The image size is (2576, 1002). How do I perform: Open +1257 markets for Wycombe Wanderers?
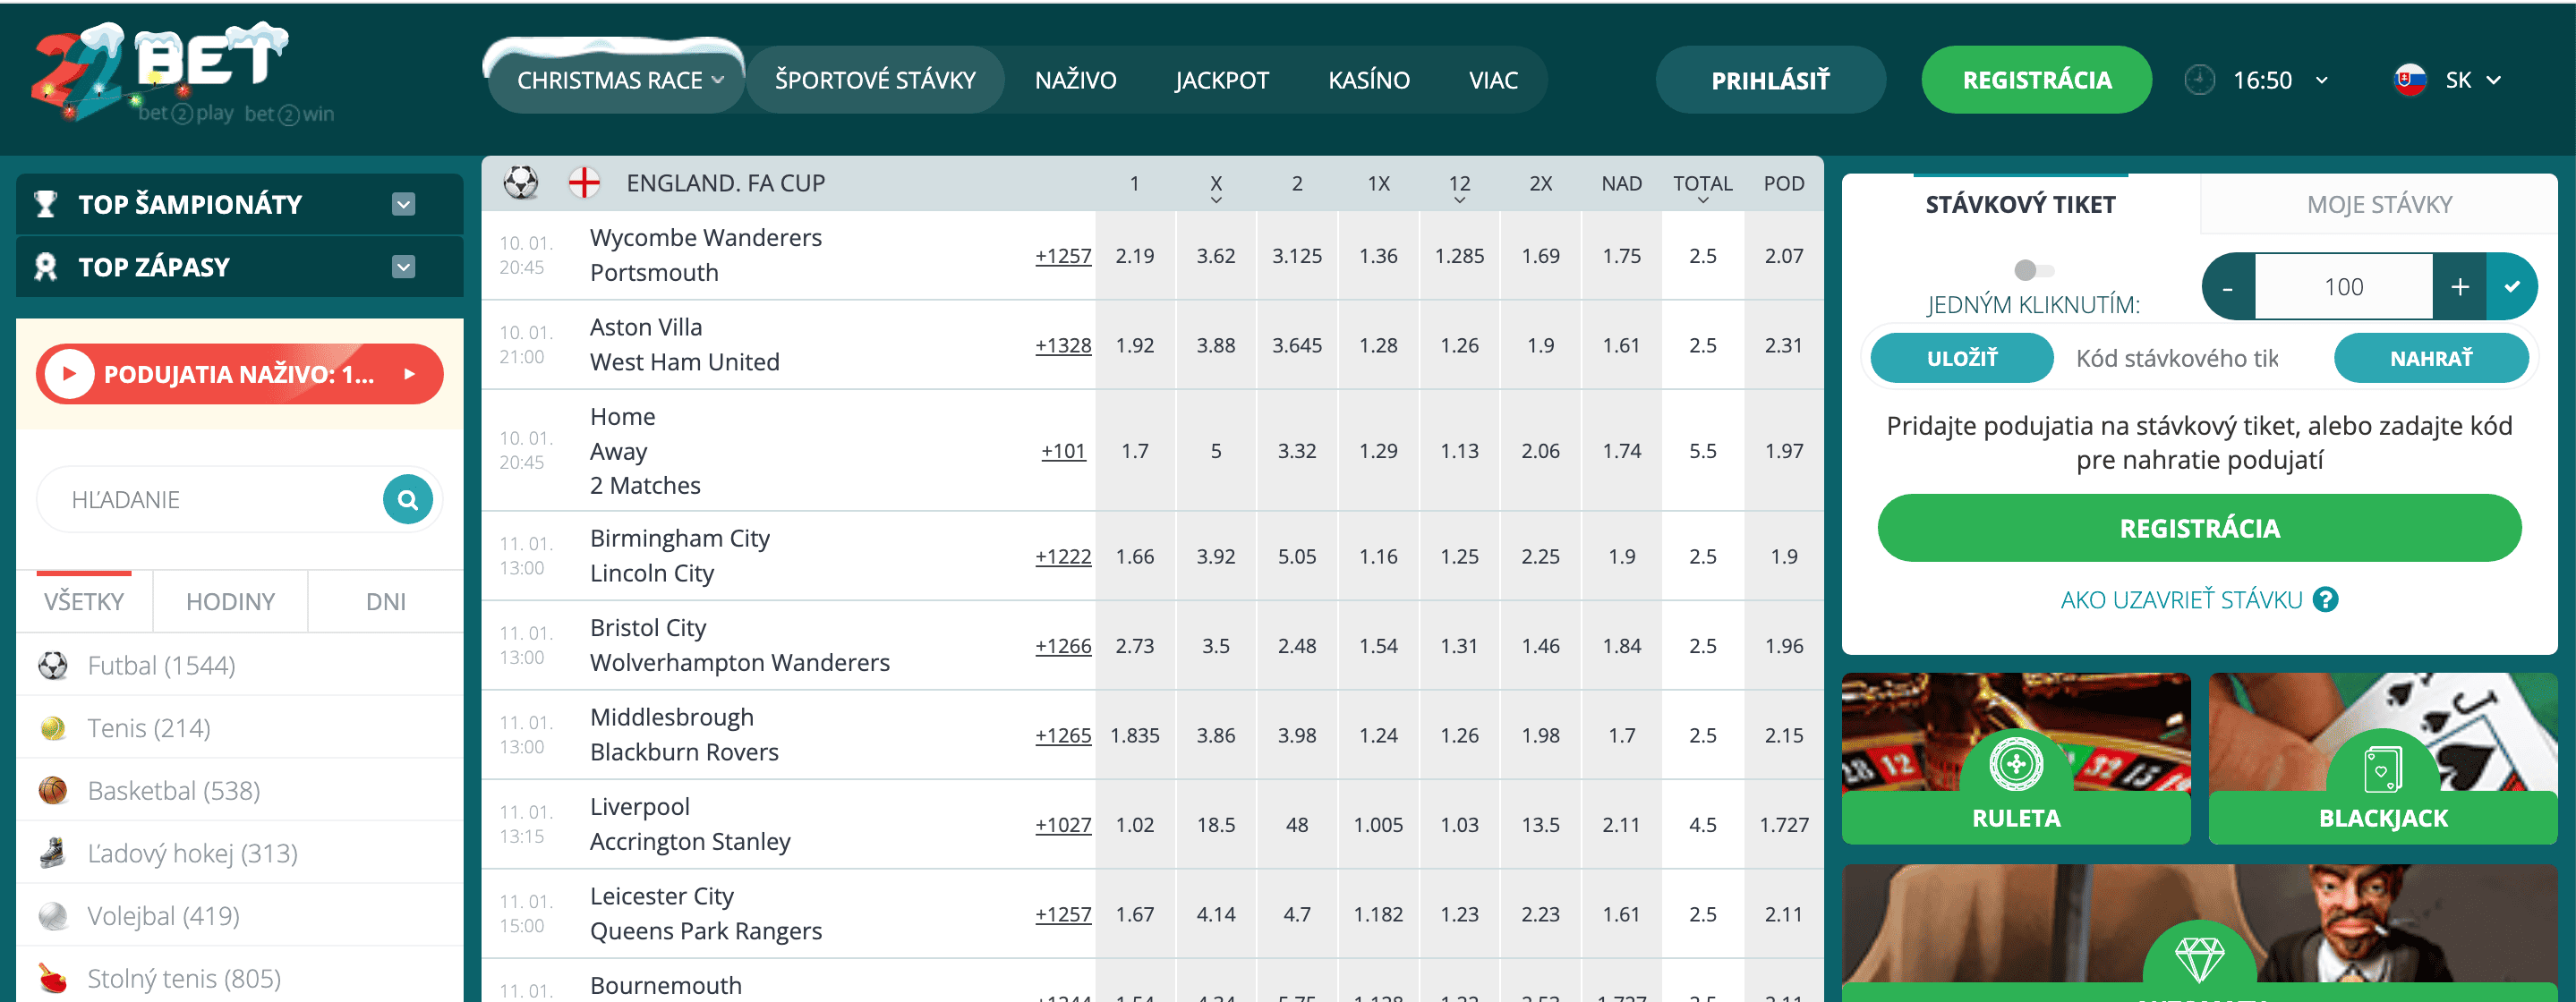point(1063,256)
